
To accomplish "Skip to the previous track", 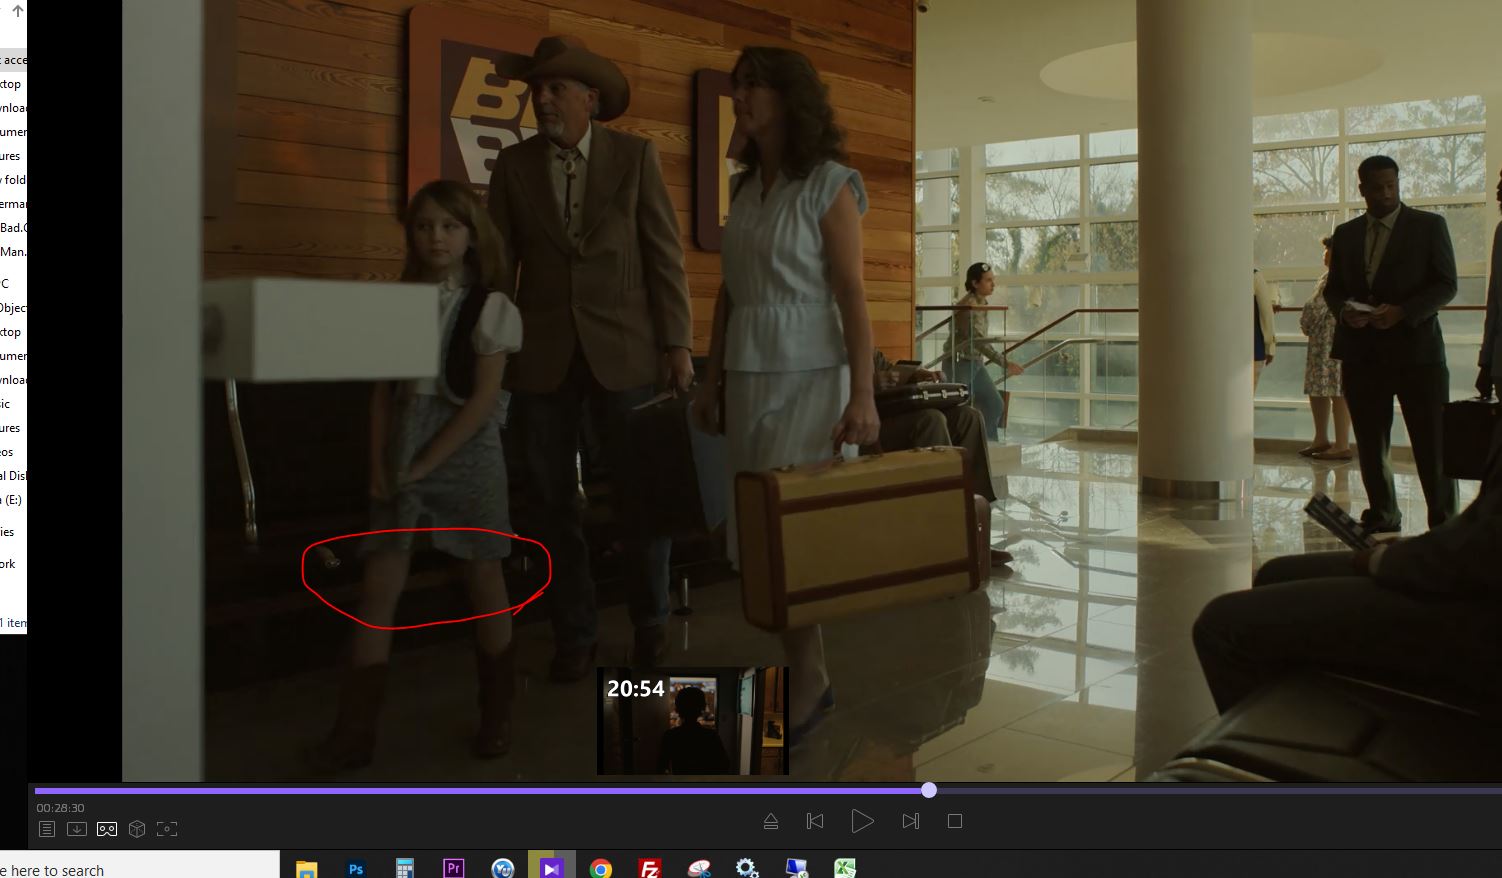I will point(815,821).
